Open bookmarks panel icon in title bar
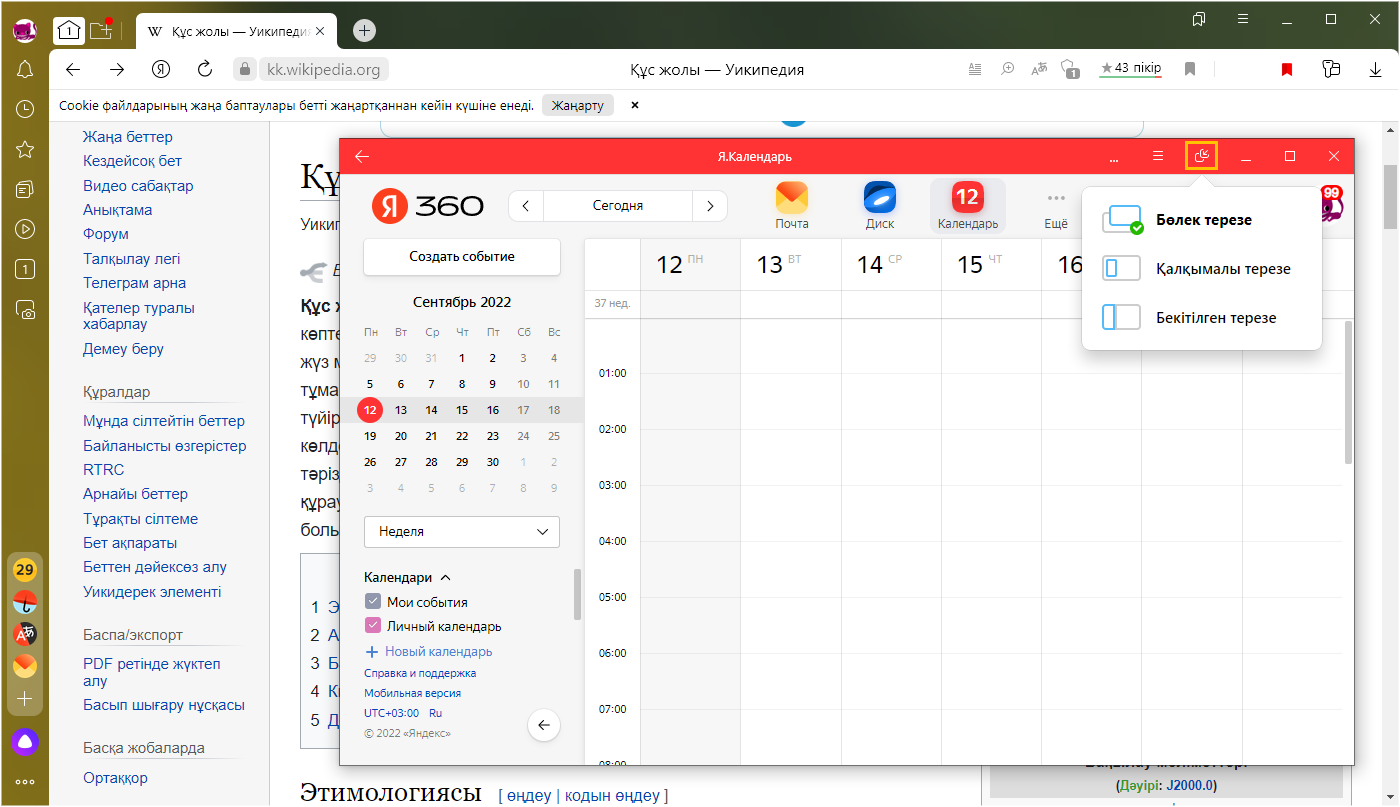 pos(1199,19)
